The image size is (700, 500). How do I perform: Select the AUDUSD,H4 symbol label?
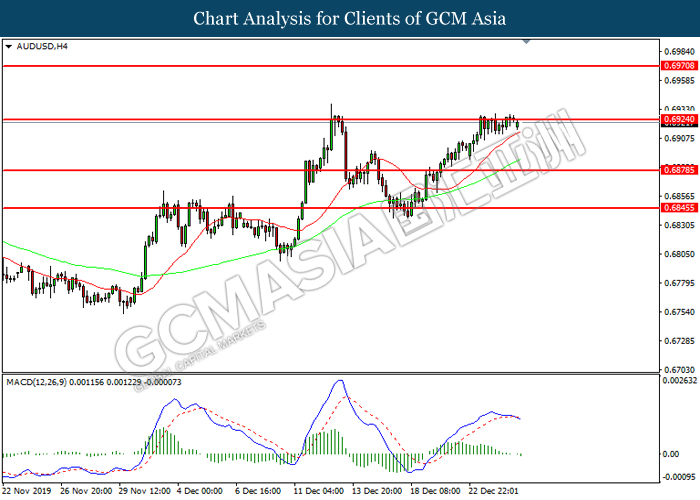[x=42, y=46]
